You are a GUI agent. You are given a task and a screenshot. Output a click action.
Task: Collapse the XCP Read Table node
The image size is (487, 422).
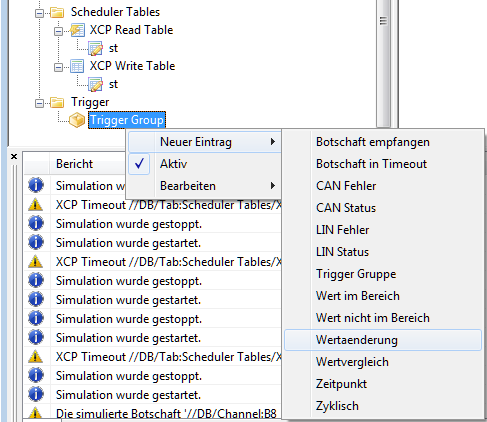tap(58, 31)
